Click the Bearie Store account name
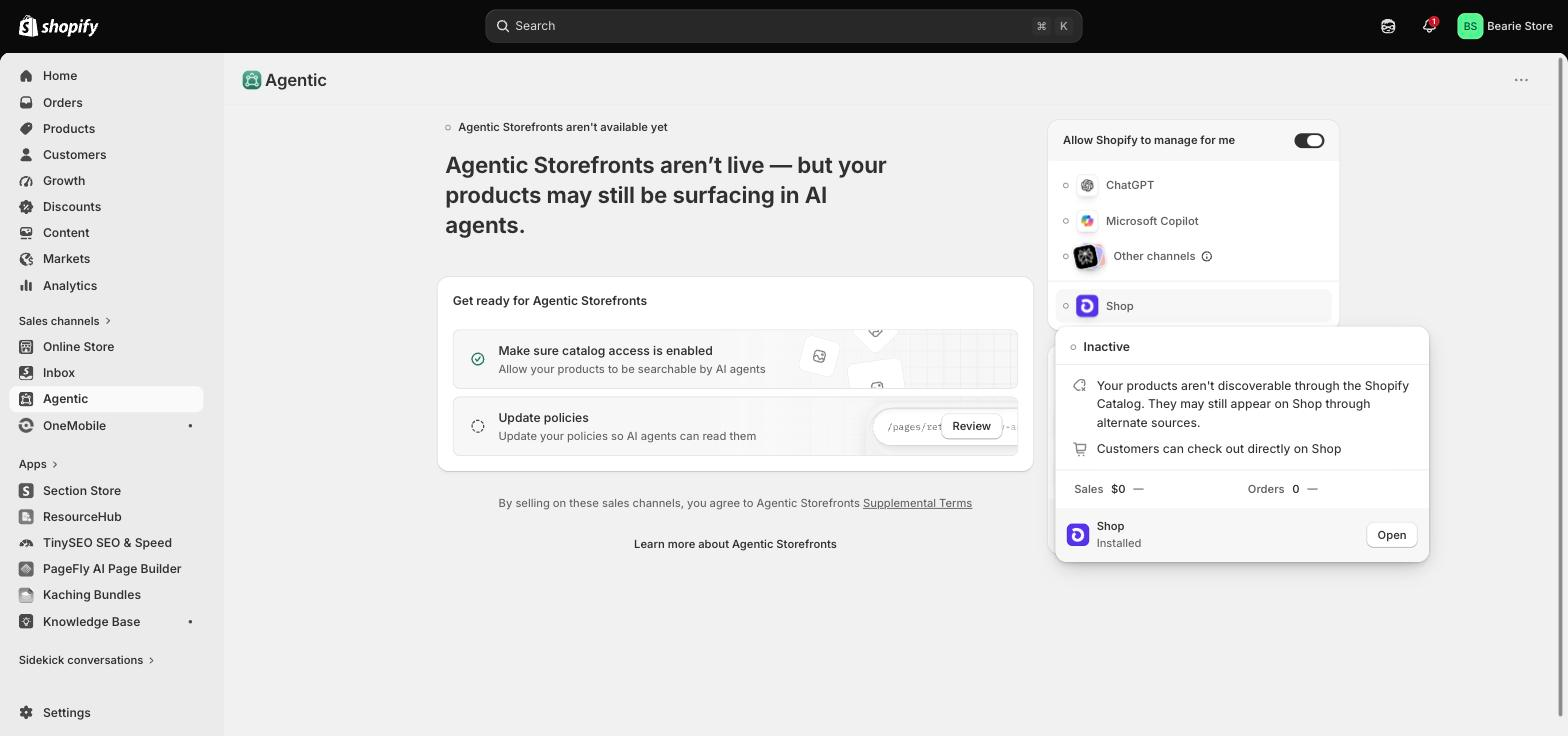Viewport: 1568px width, 736px height. [x=1519, y=26]
